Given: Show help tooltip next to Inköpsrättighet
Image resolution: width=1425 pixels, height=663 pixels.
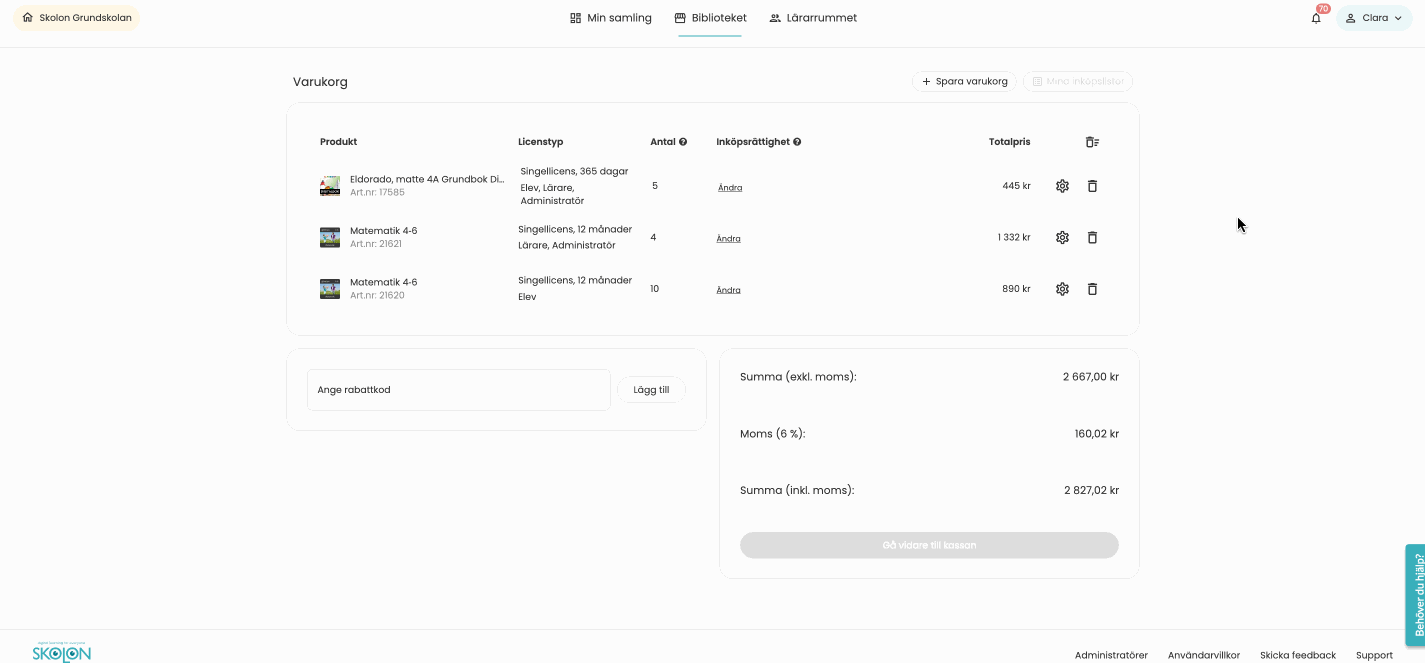Looking at the screenshot, I should coord(797,142).
